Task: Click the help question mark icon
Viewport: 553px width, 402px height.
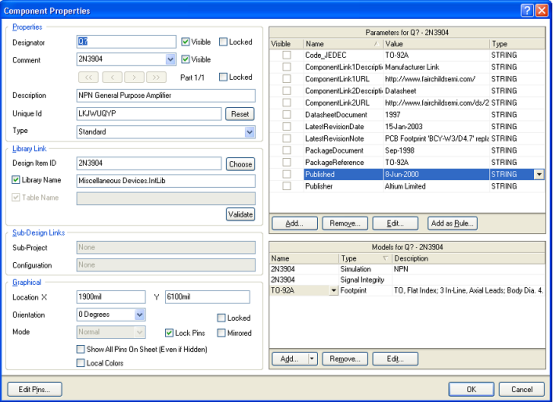Action: click(527, 11)
